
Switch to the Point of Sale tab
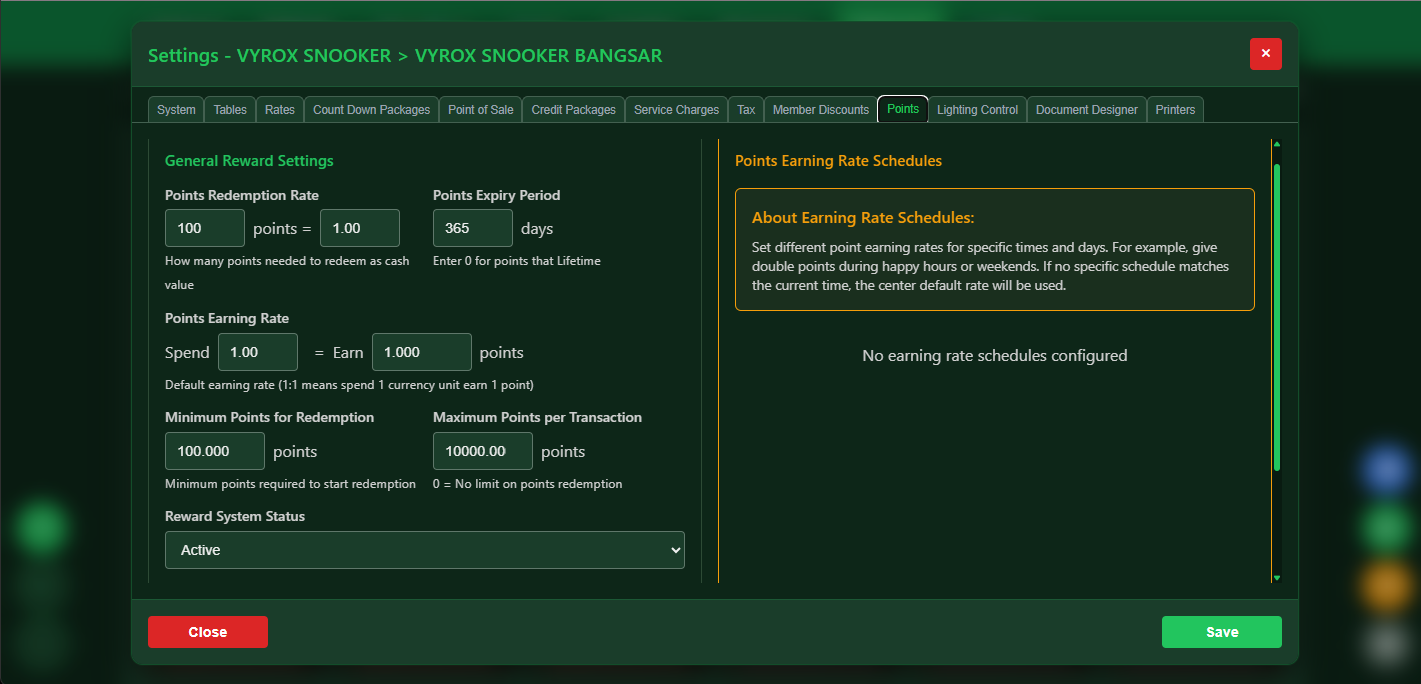pyautogui.click(x=480, y=109)
